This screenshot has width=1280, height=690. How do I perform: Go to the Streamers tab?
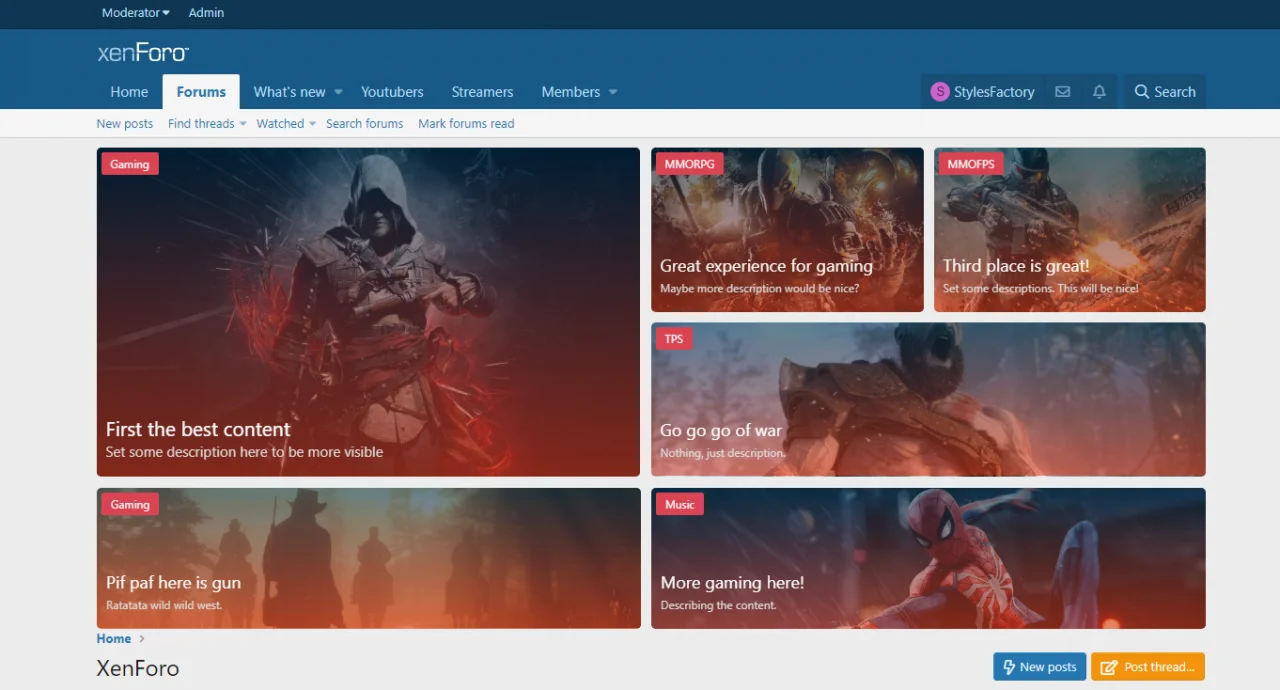[x=482, y=92]
